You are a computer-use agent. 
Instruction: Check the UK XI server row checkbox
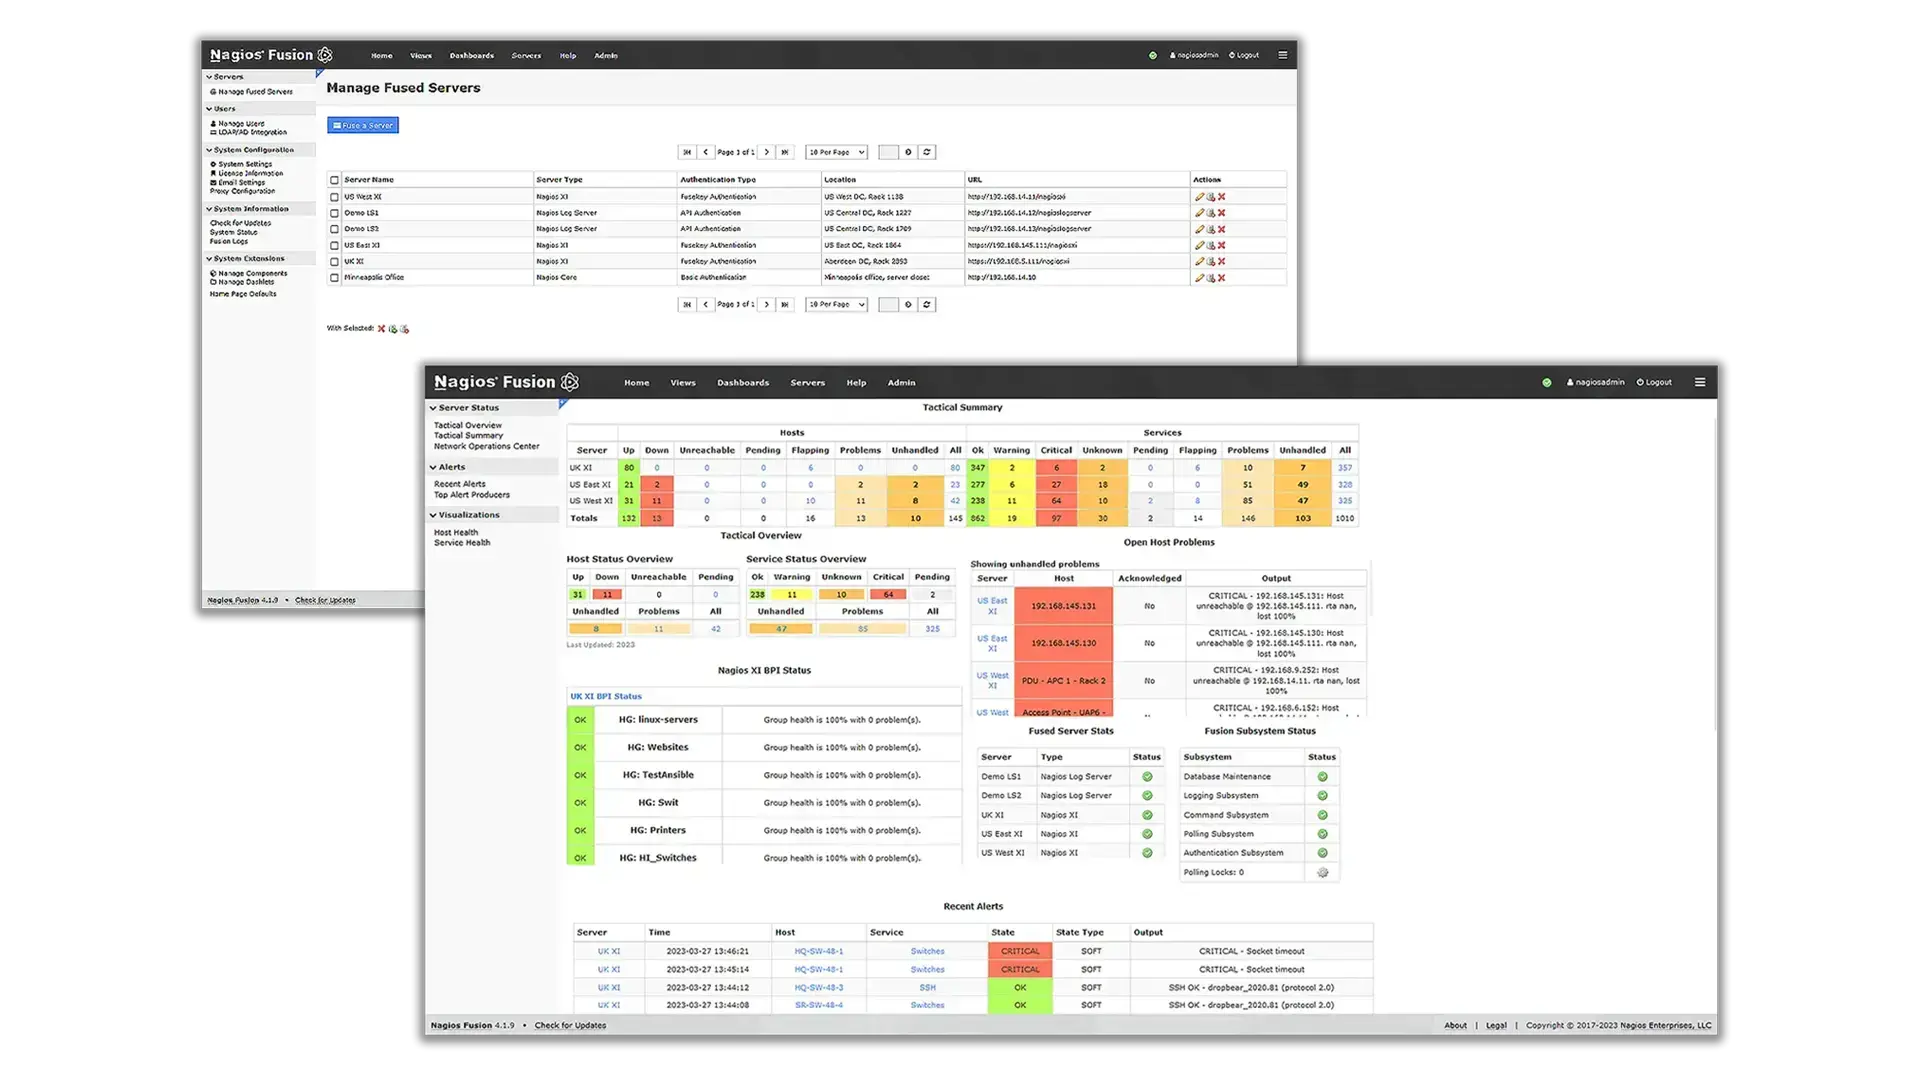(x=335, y=261)
